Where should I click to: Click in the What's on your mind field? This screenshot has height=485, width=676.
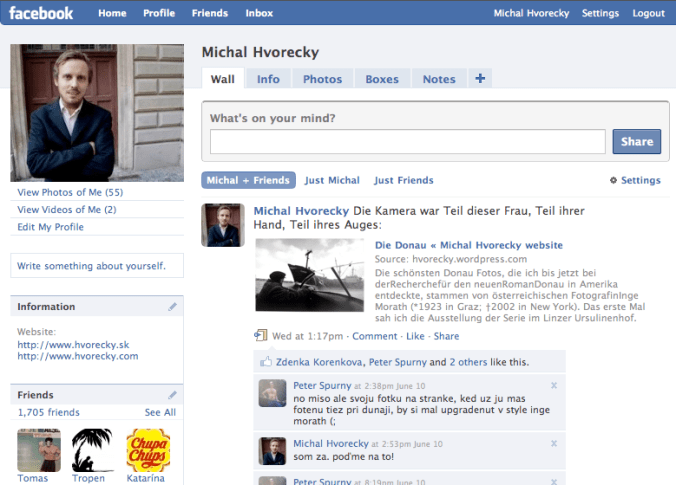click(x=407, y=142)
